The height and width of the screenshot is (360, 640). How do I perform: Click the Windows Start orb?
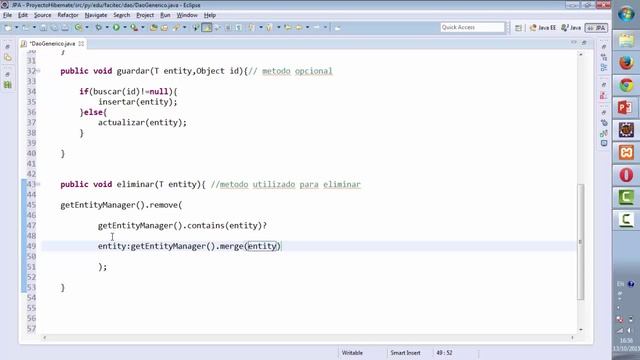626,14
